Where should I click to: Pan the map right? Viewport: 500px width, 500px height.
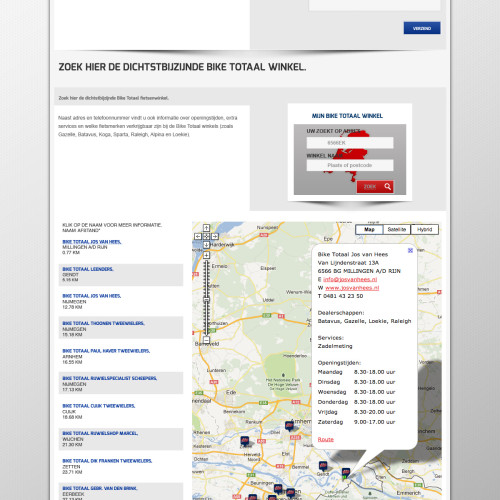(x=215, y=236)
